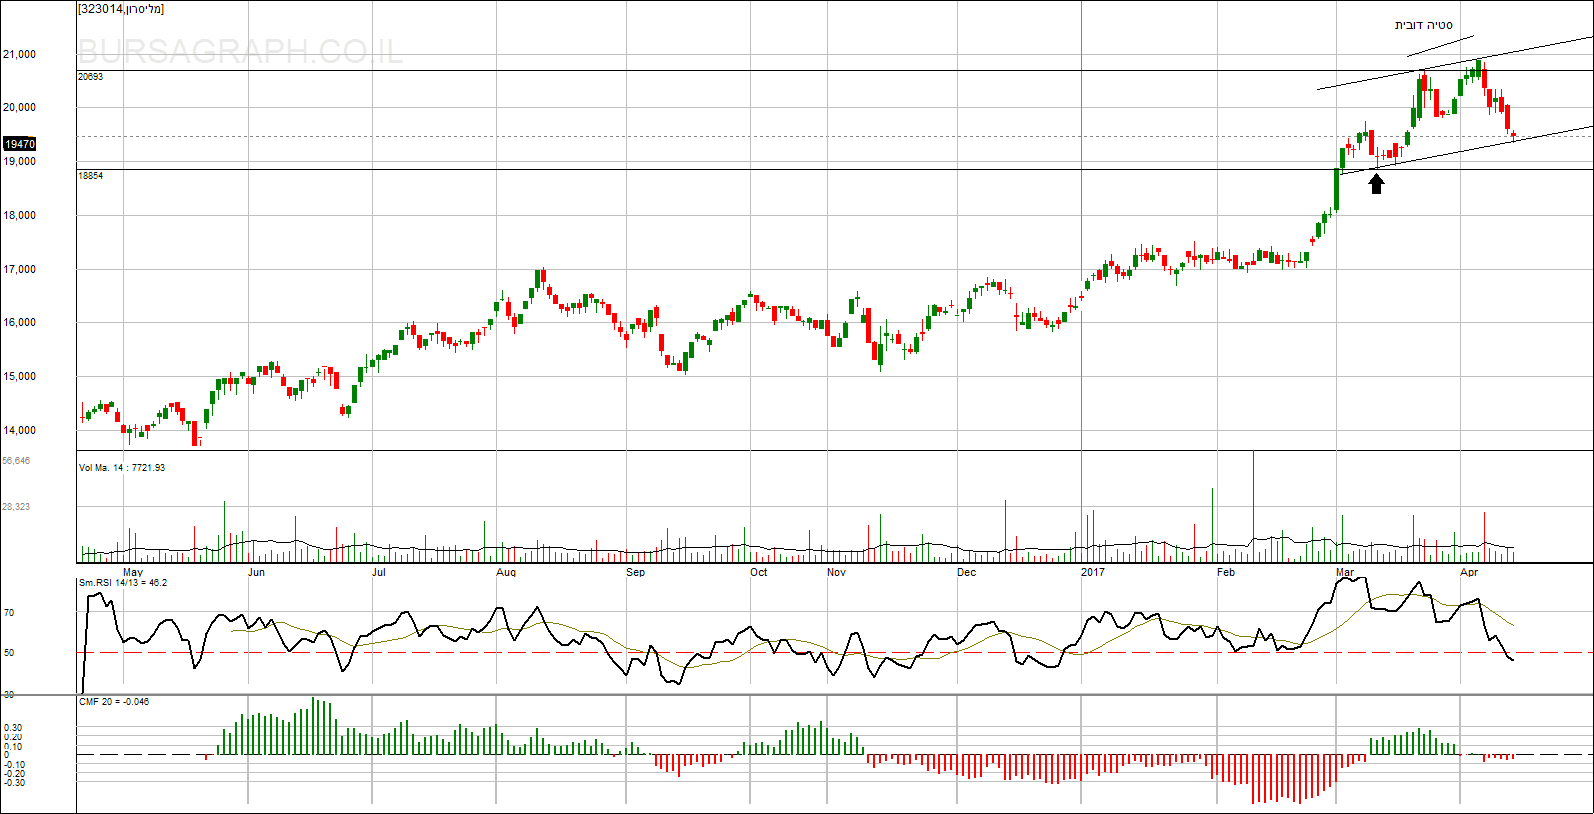Click the Jul label on the time axis
The height and width of the screenshot is (814, 1594).
[x=379, y=573]
